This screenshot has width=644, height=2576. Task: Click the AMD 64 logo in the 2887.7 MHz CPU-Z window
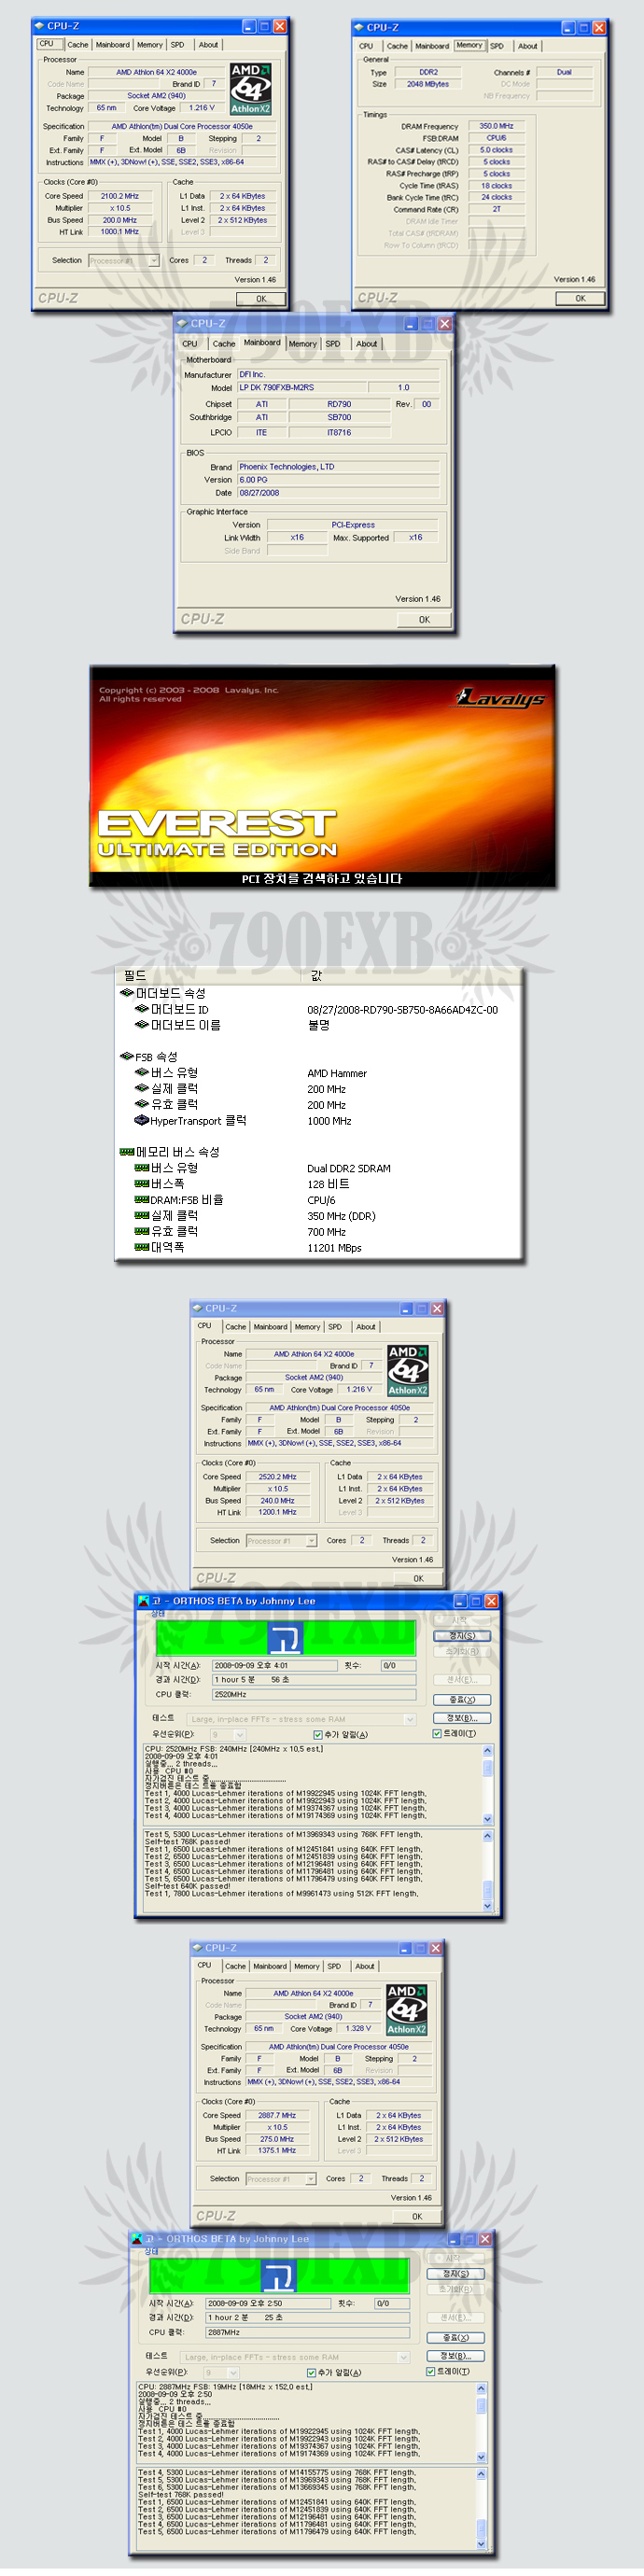click(407, 2011)
